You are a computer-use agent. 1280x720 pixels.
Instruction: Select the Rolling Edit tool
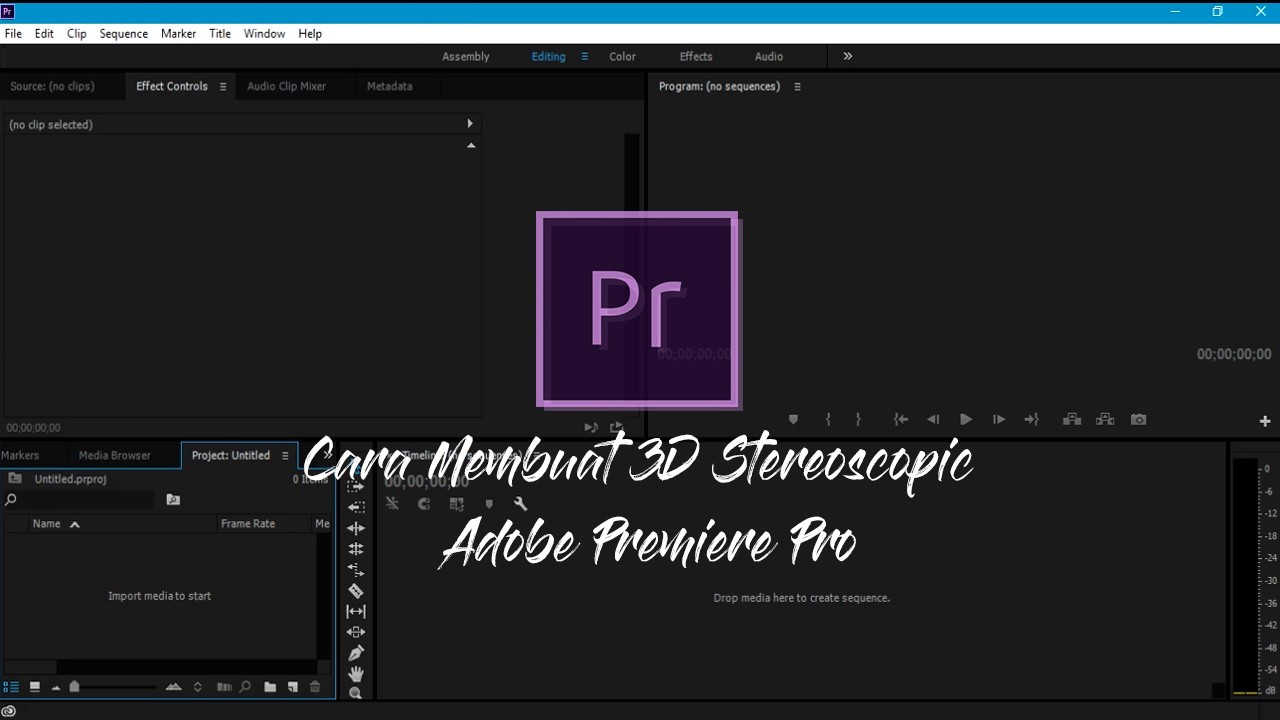(x=356, y=549)
